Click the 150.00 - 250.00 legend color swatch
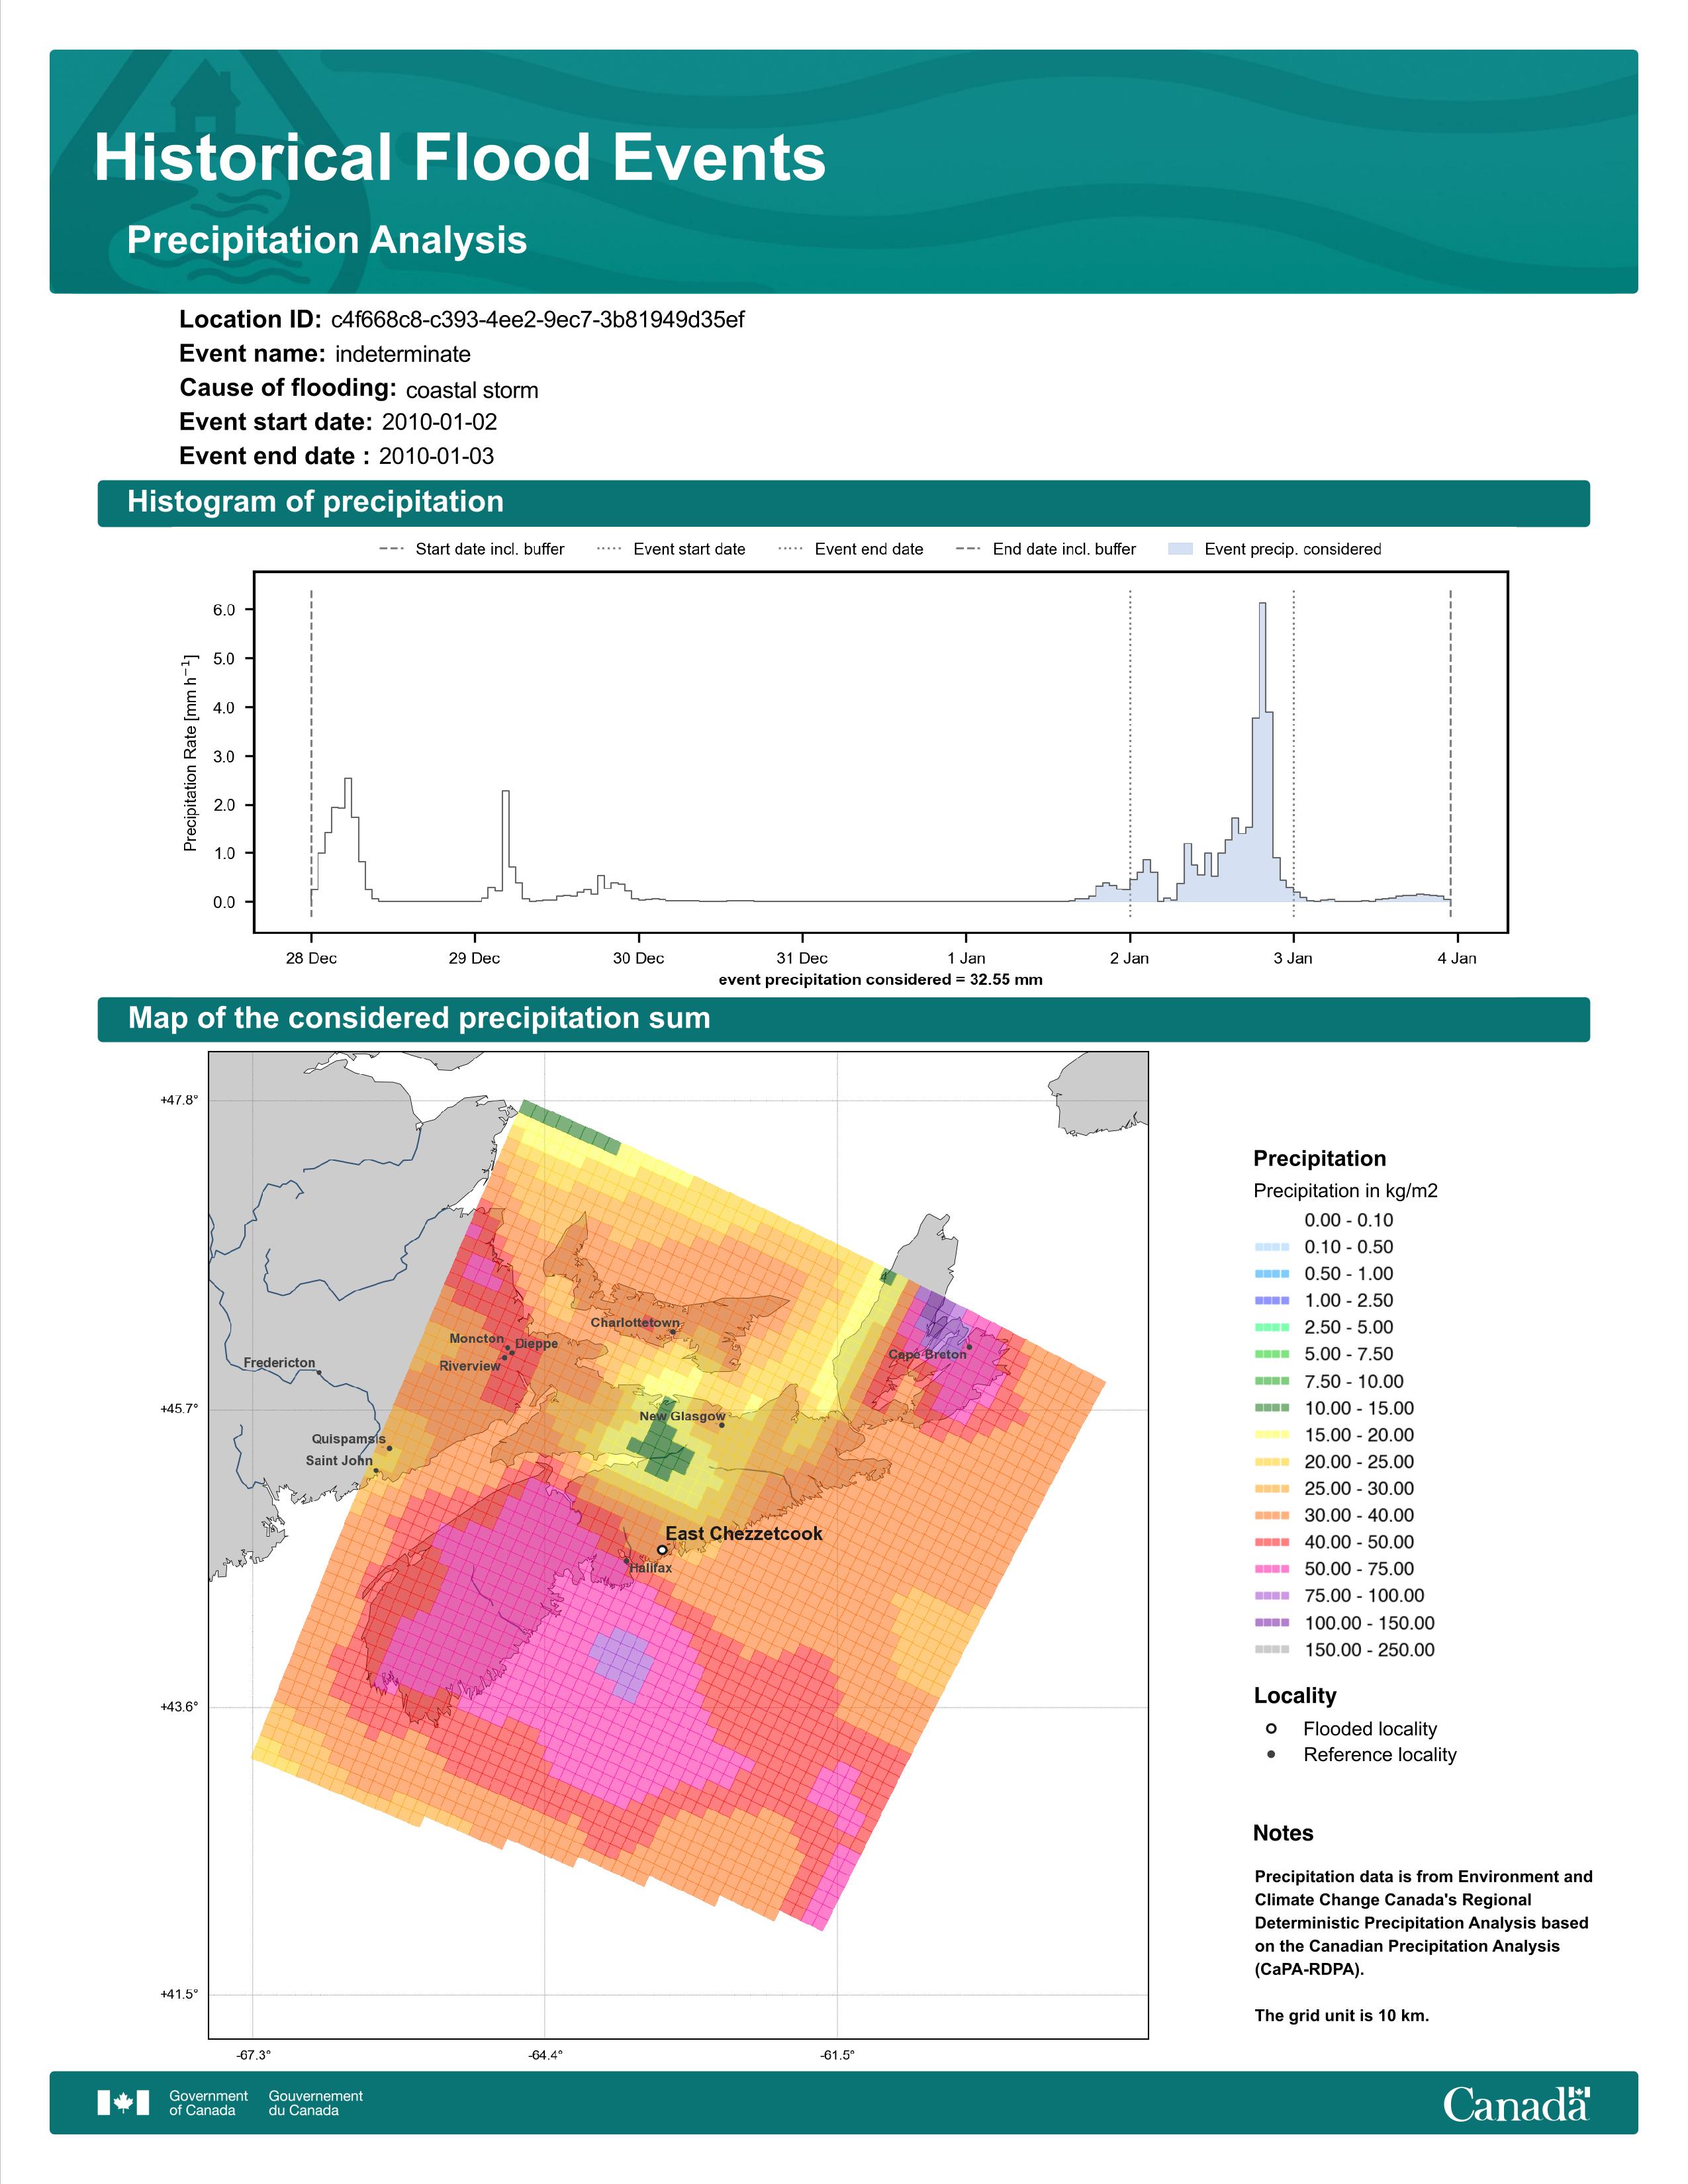Screen dimensions: 1688x2184 1272,1650
